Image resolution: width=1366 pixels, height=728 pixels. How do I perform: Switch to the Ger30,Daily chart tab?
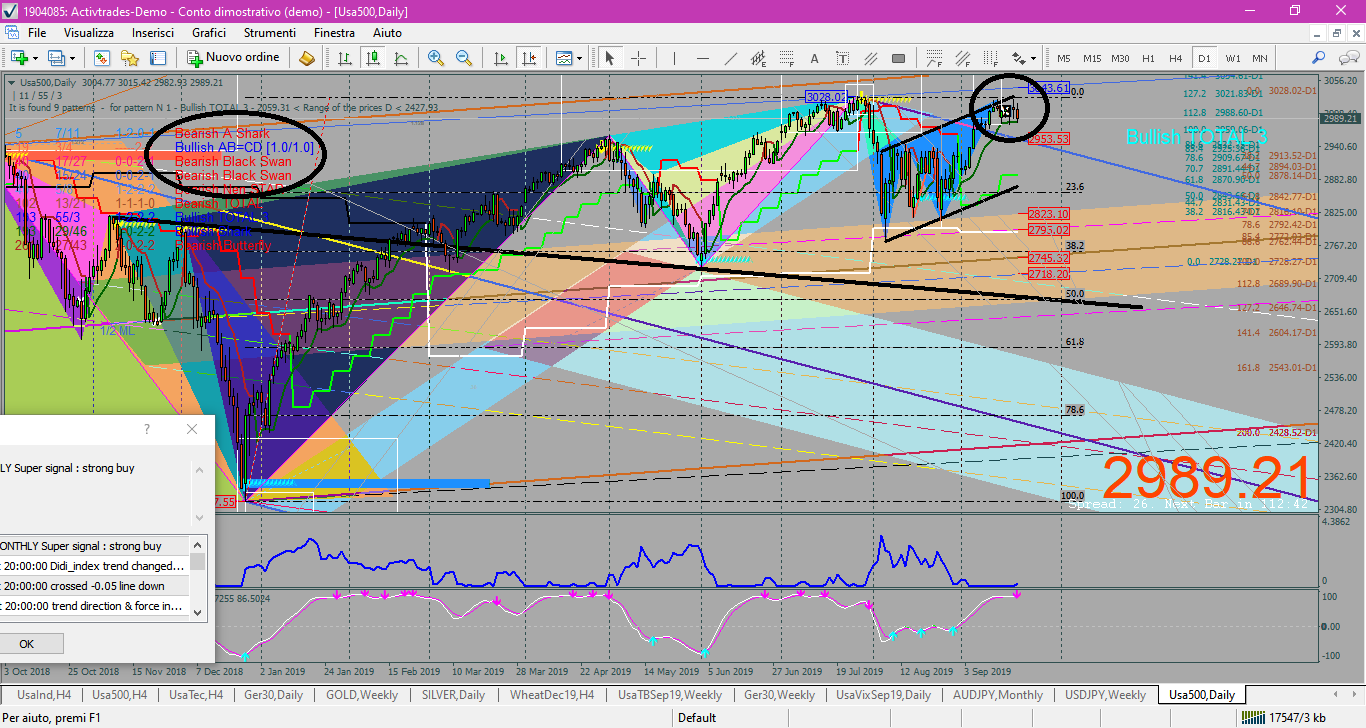pos(273,695)
